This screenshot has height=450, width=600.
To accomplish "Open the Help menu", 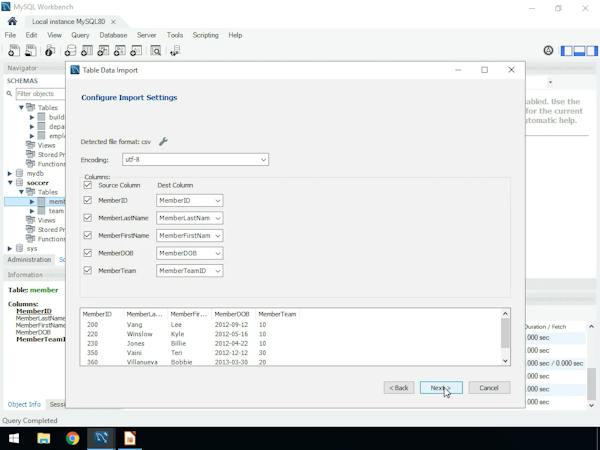I will [235, 35].
